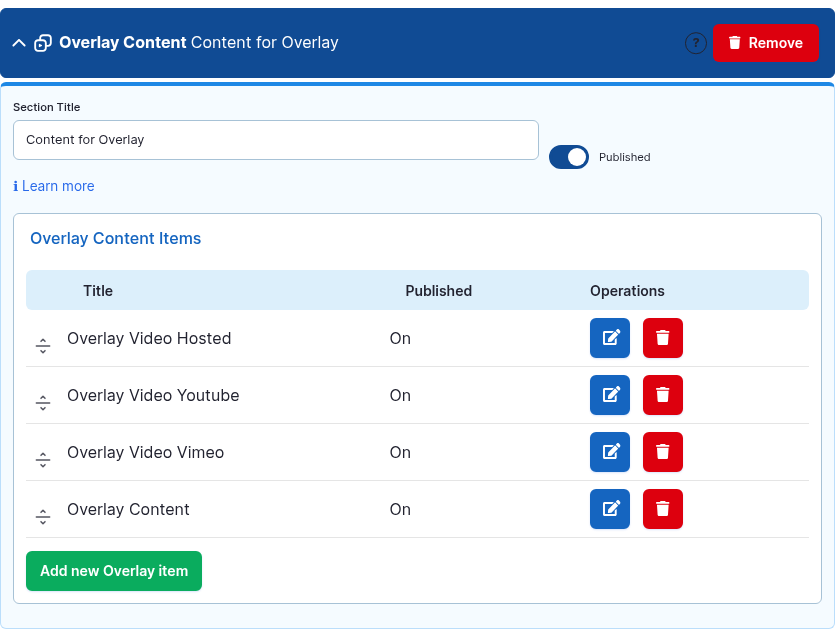The width and height of the screenshot is (835, 629).
Task: Toggle the Published switch off
Action: tap(569, 157)
